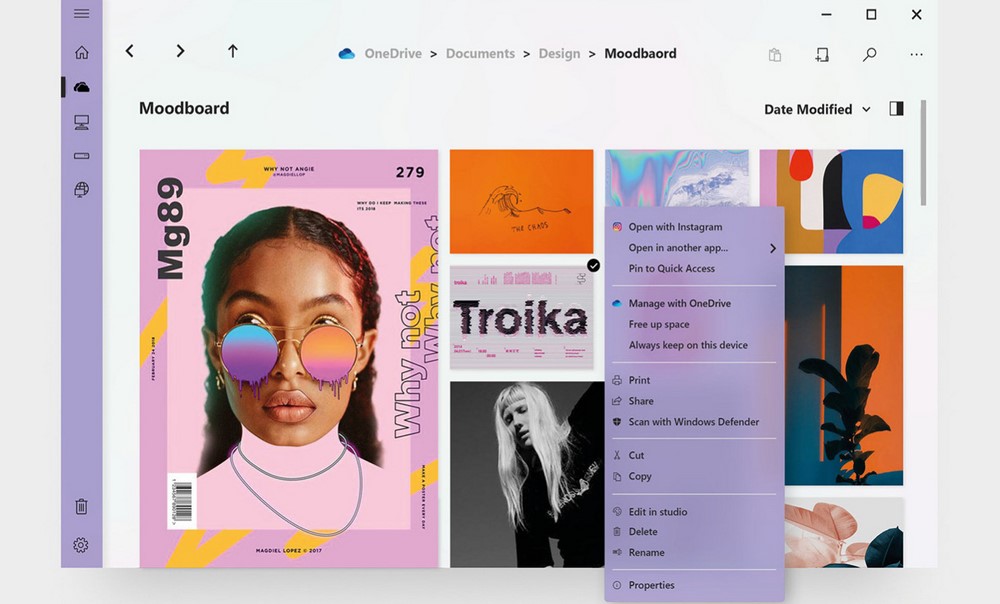1000x604 pixels.
Task: Click Moodbaord in the breadcrumb path
Action: coord(640,54)
